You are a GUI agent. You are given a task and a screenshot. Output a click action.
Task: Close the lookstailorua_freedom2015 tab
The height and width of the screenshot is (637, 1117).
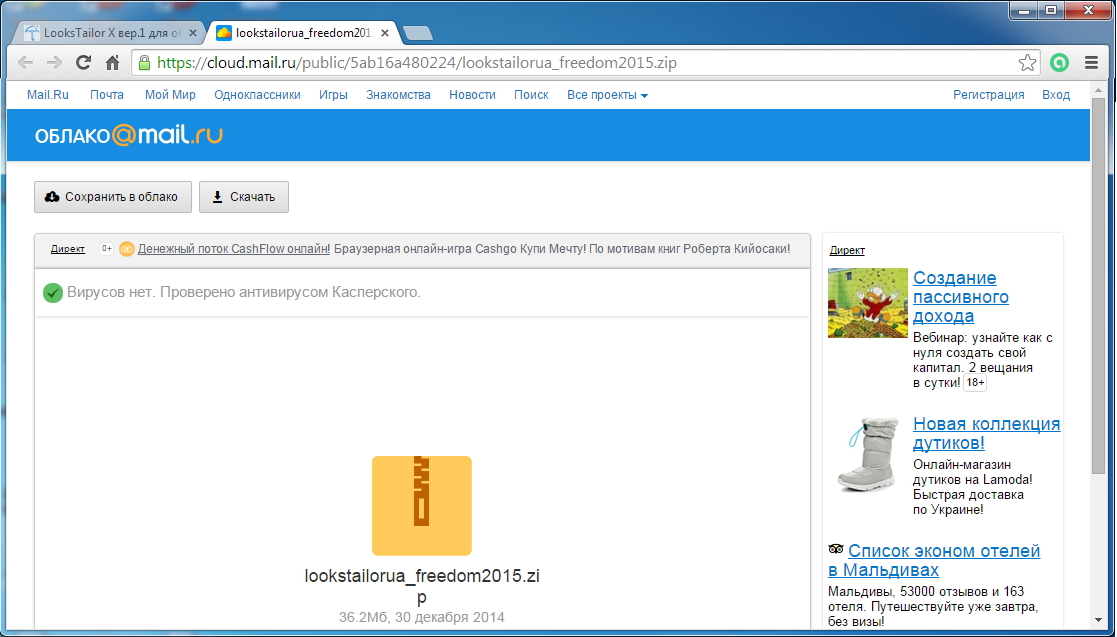pyautogui.click(x=385, y=33)
